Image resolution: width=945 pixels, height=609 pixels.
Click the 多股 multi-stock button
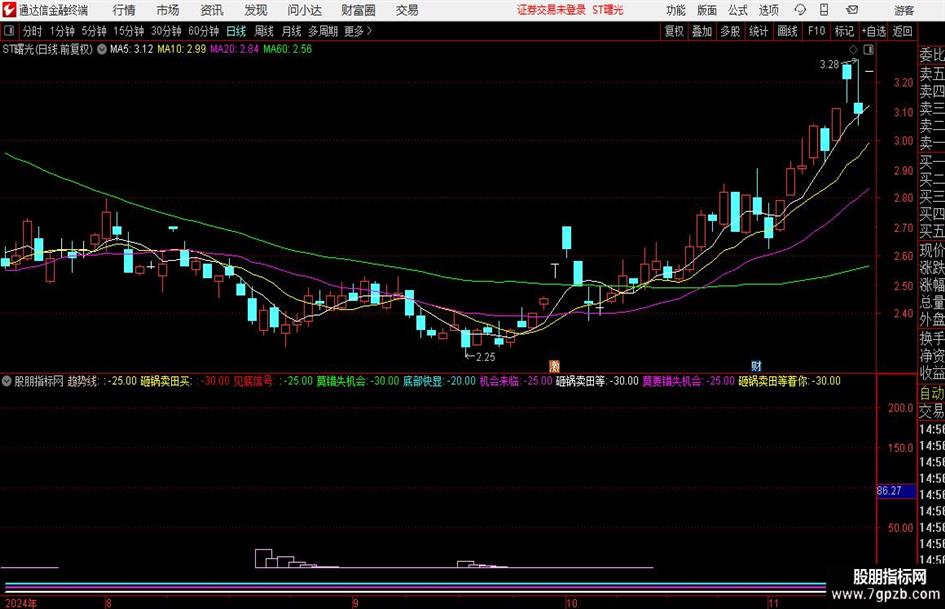tap(730, 31)
